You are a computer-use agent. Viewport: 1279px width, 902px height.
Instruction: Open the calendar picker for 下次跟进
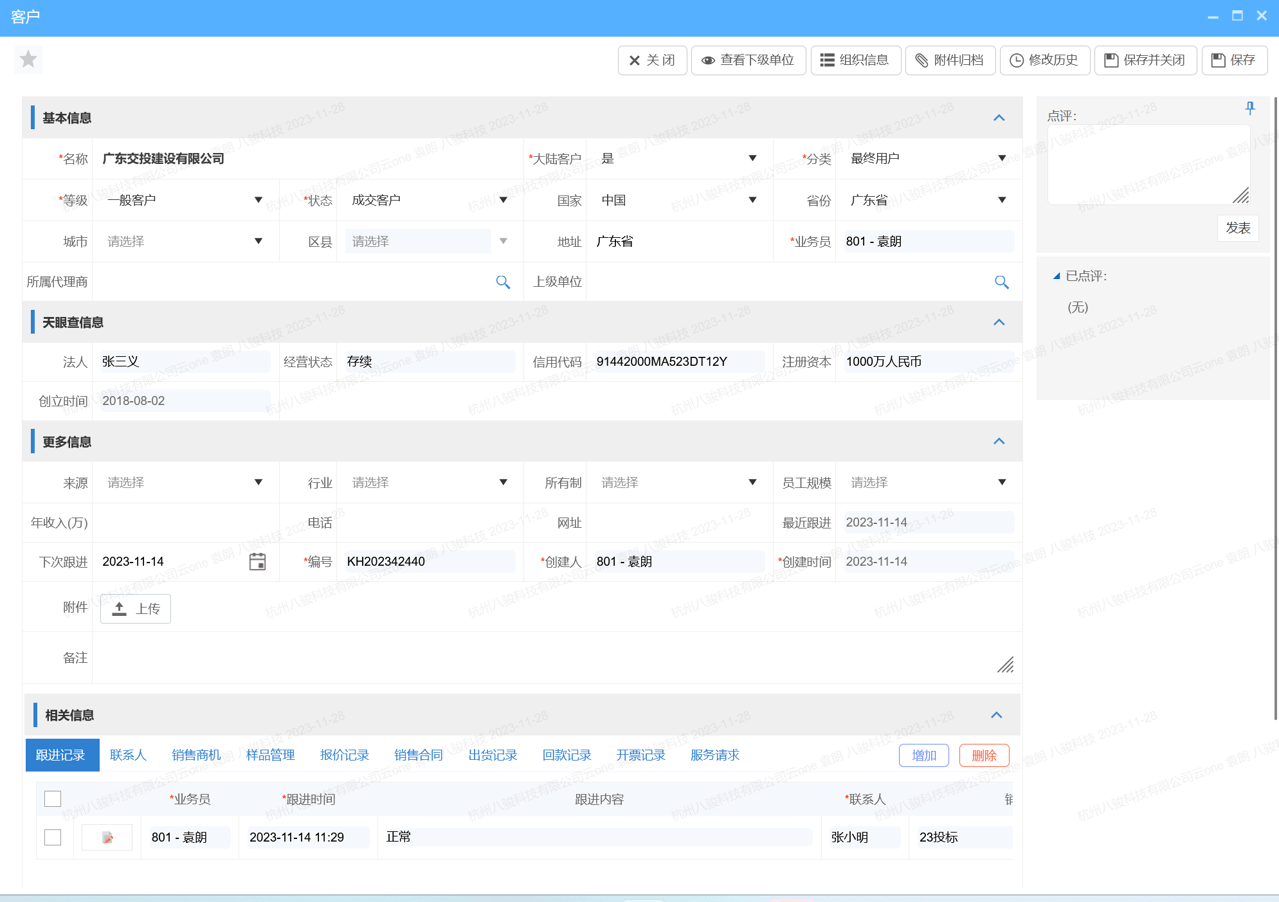[257, 562]
